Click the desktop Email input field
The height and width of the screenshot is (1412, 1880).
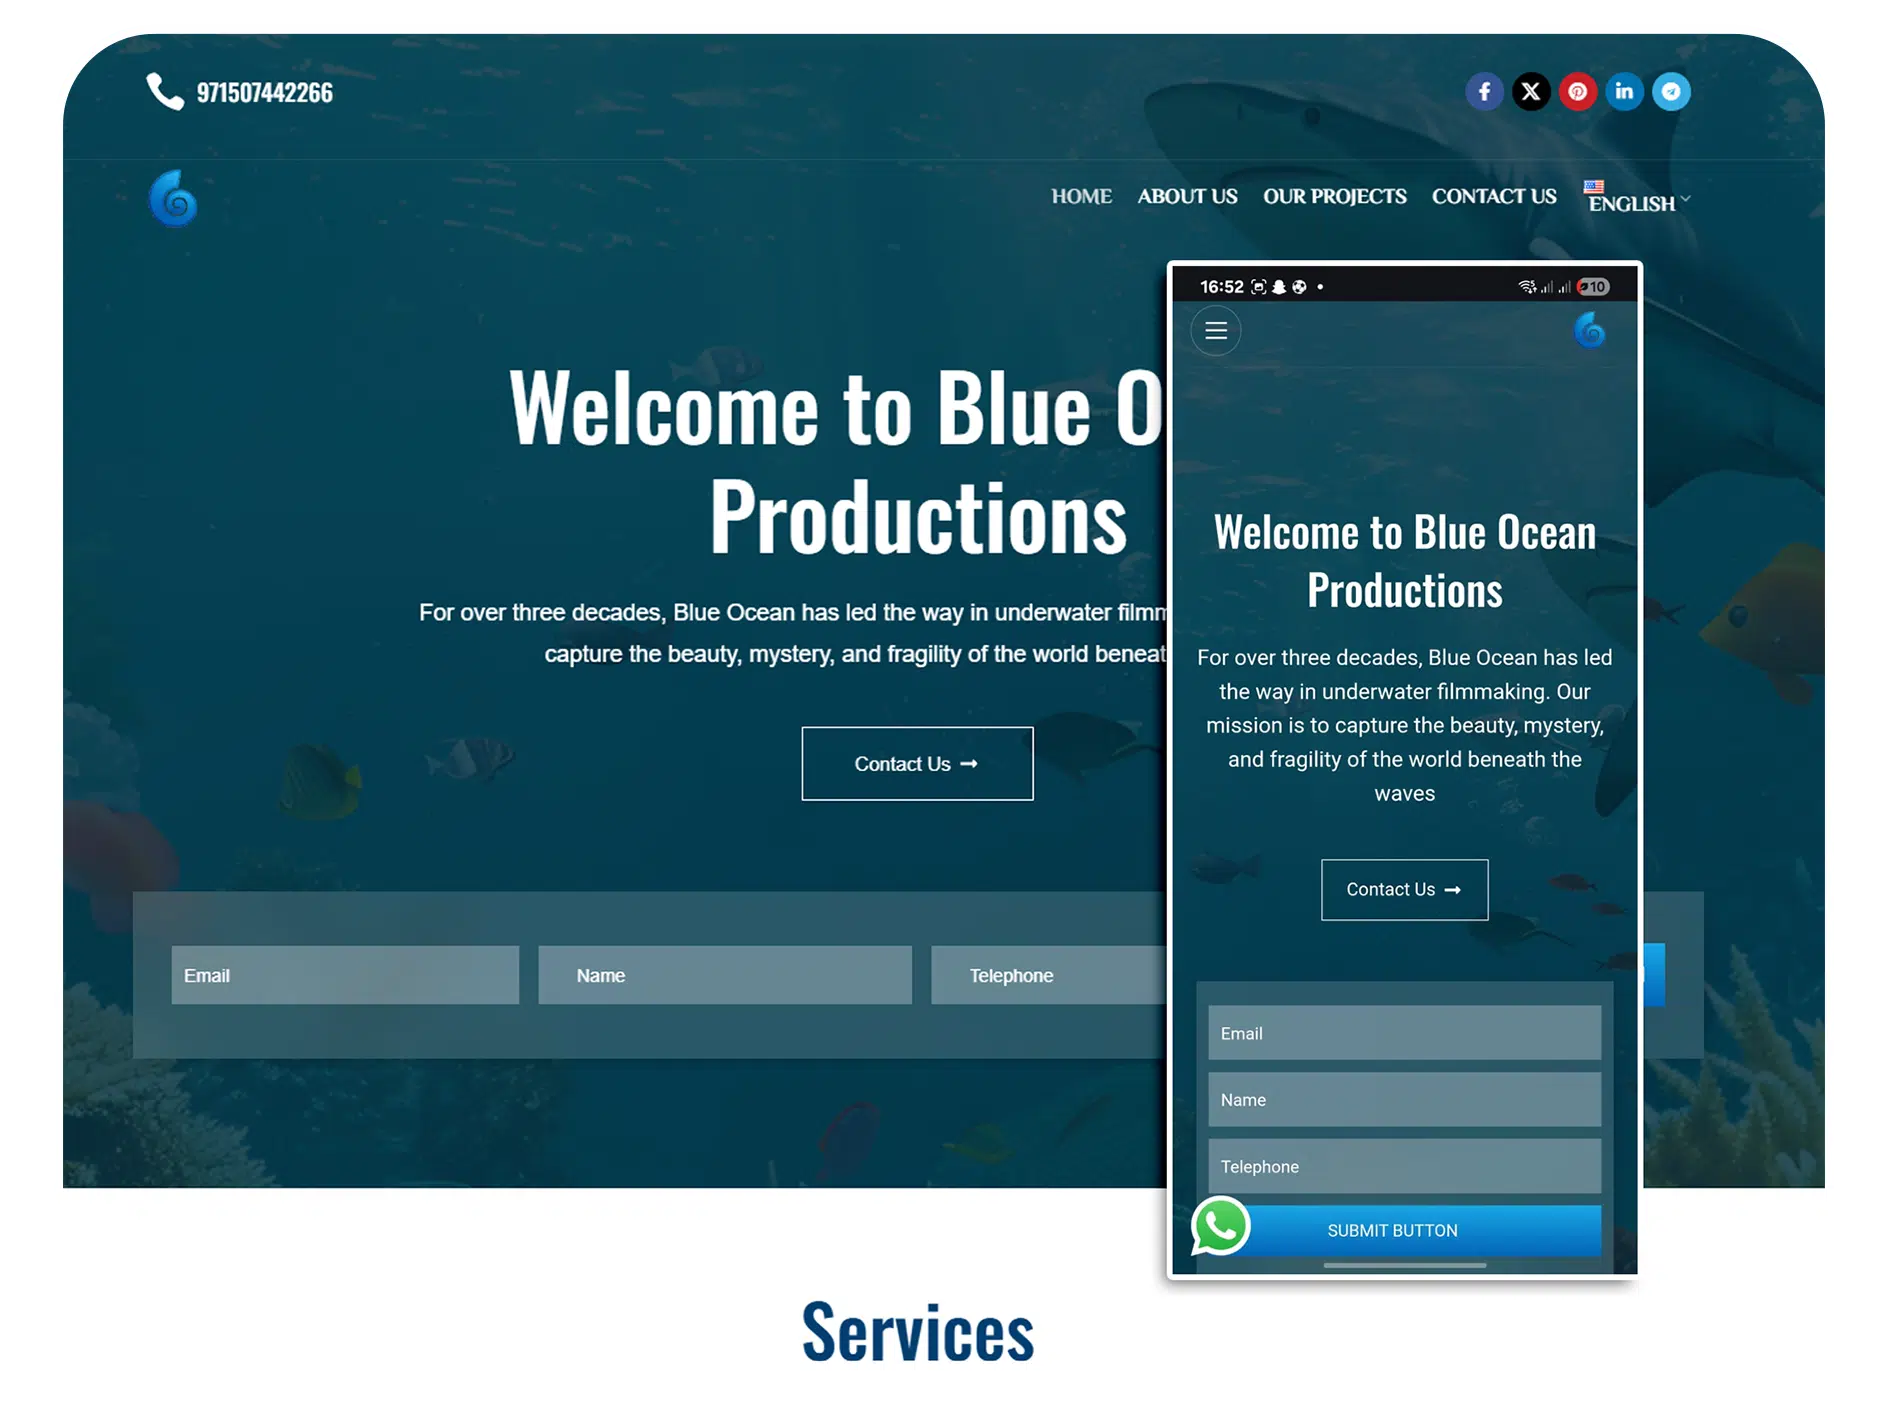[345, 975]
